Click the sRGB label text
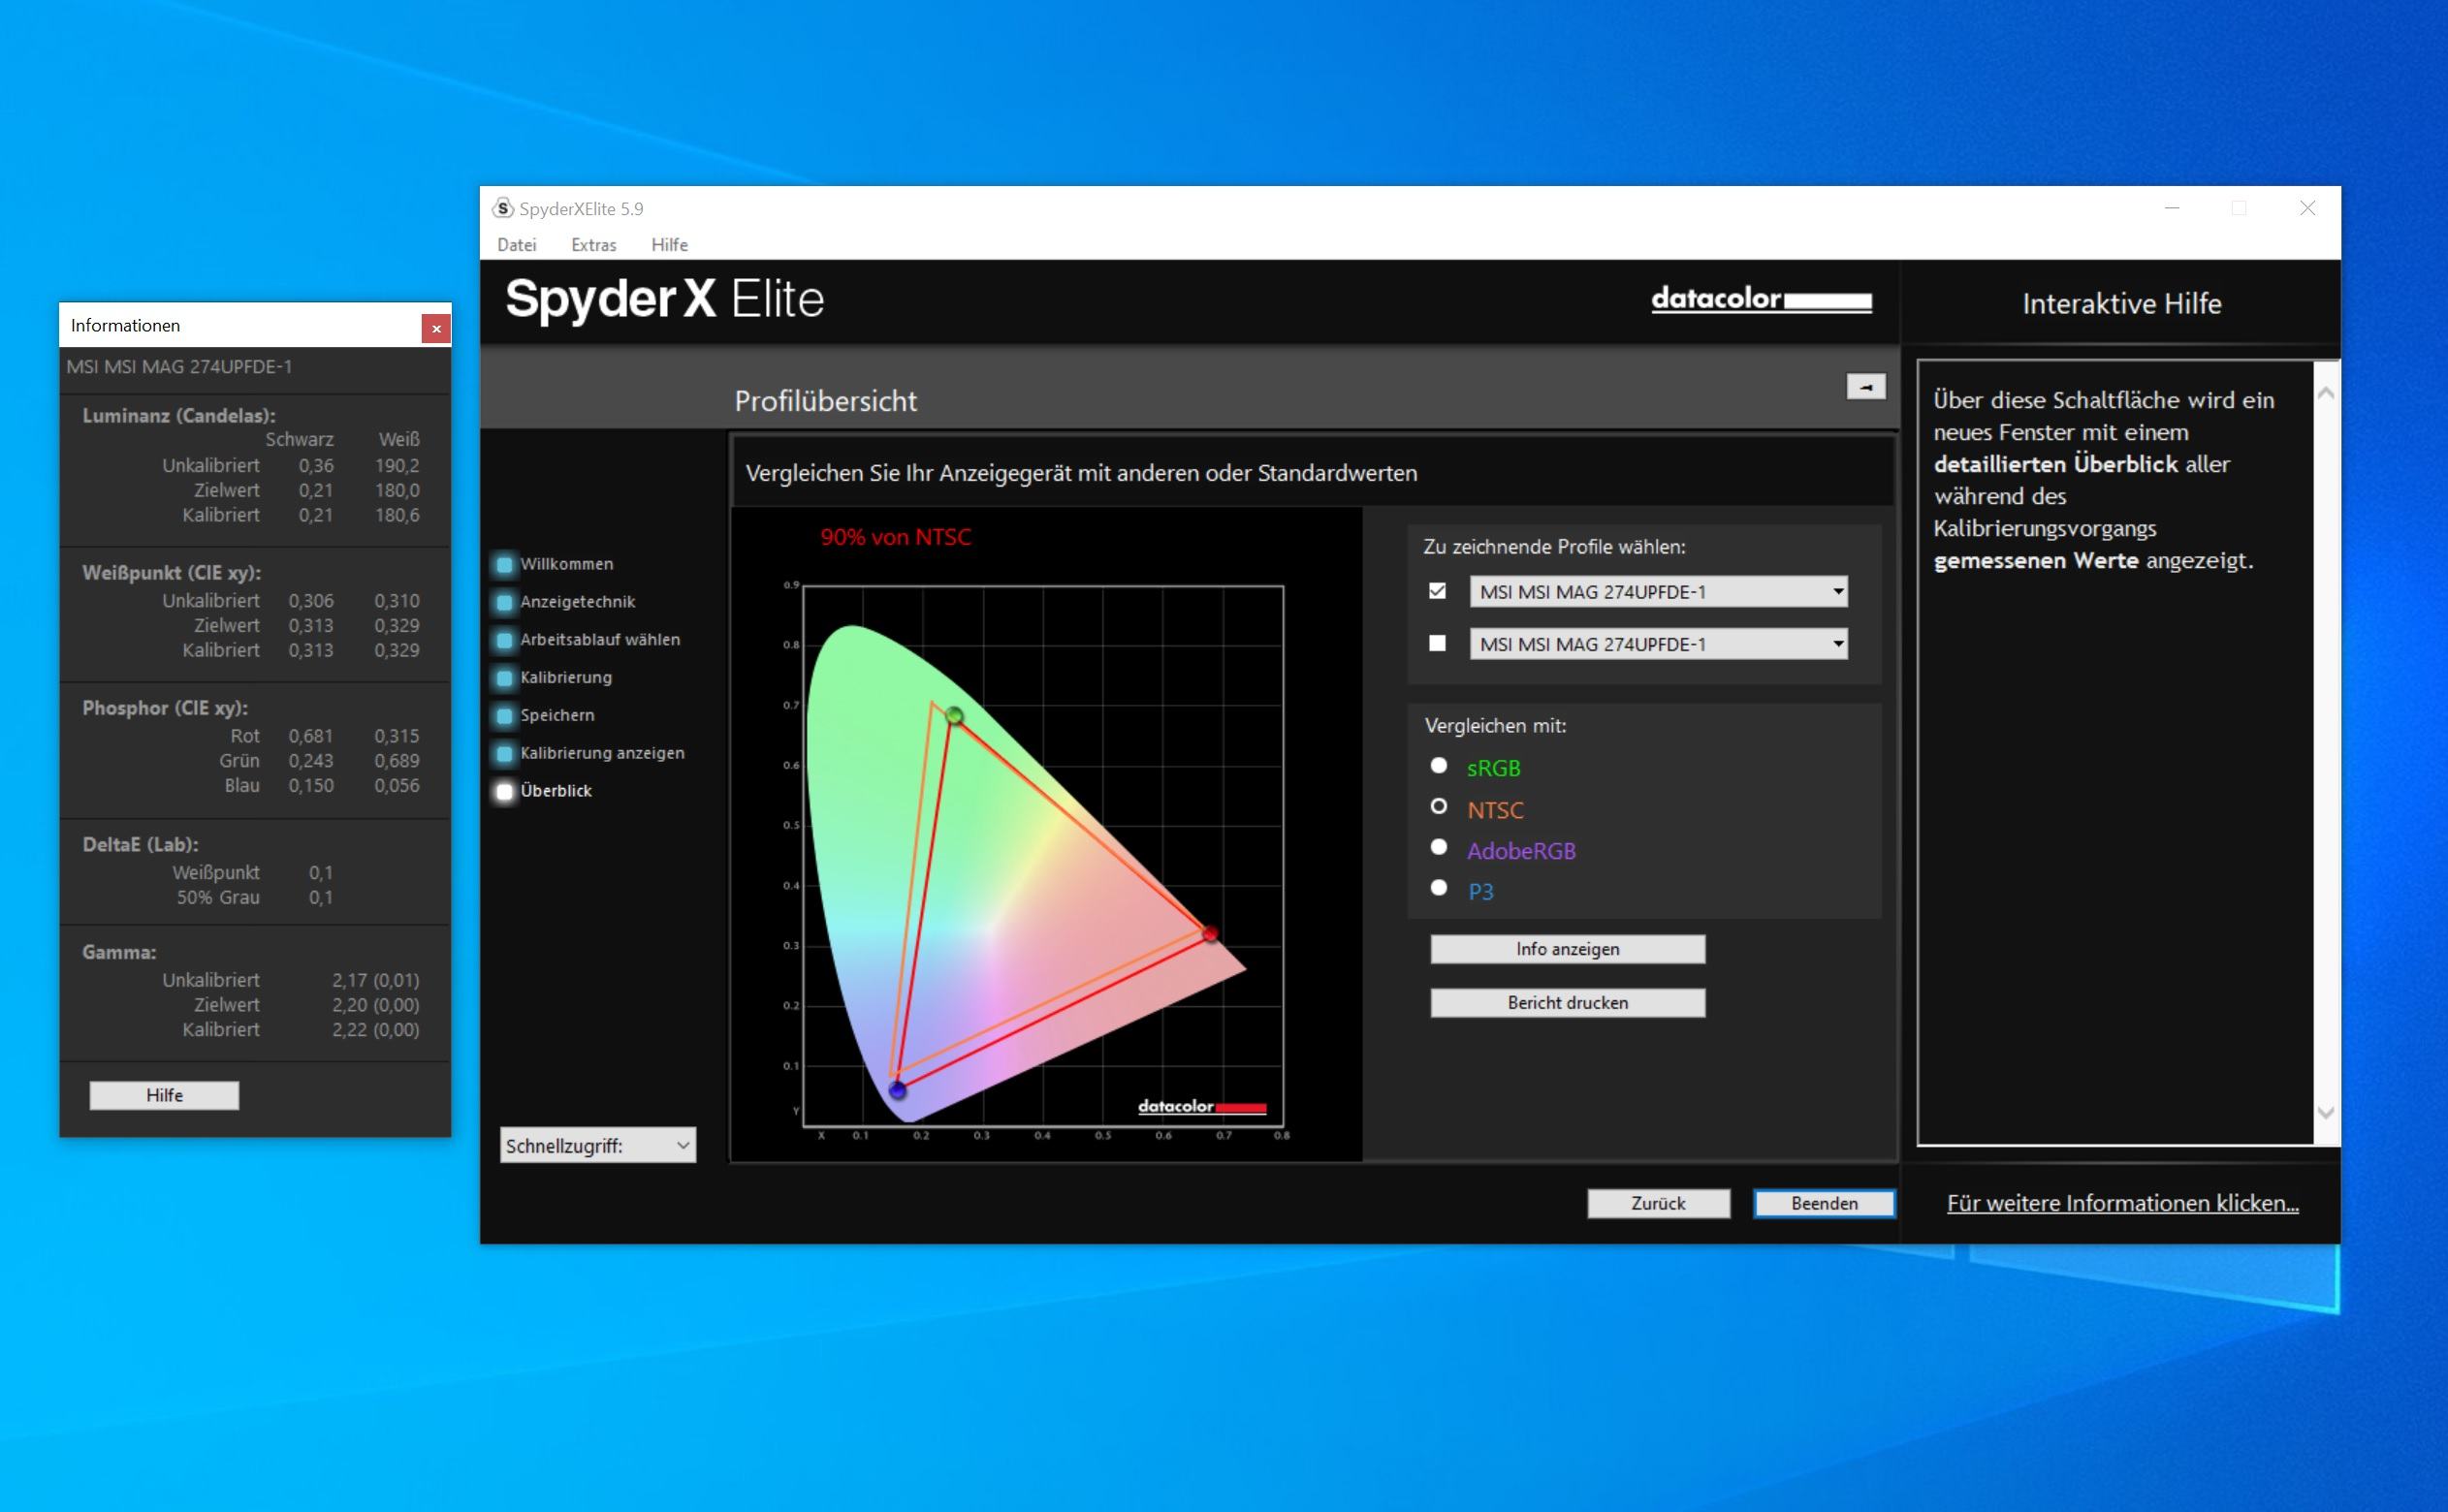This screenshot has width=2448, height=1512. tap(1493, 768)
